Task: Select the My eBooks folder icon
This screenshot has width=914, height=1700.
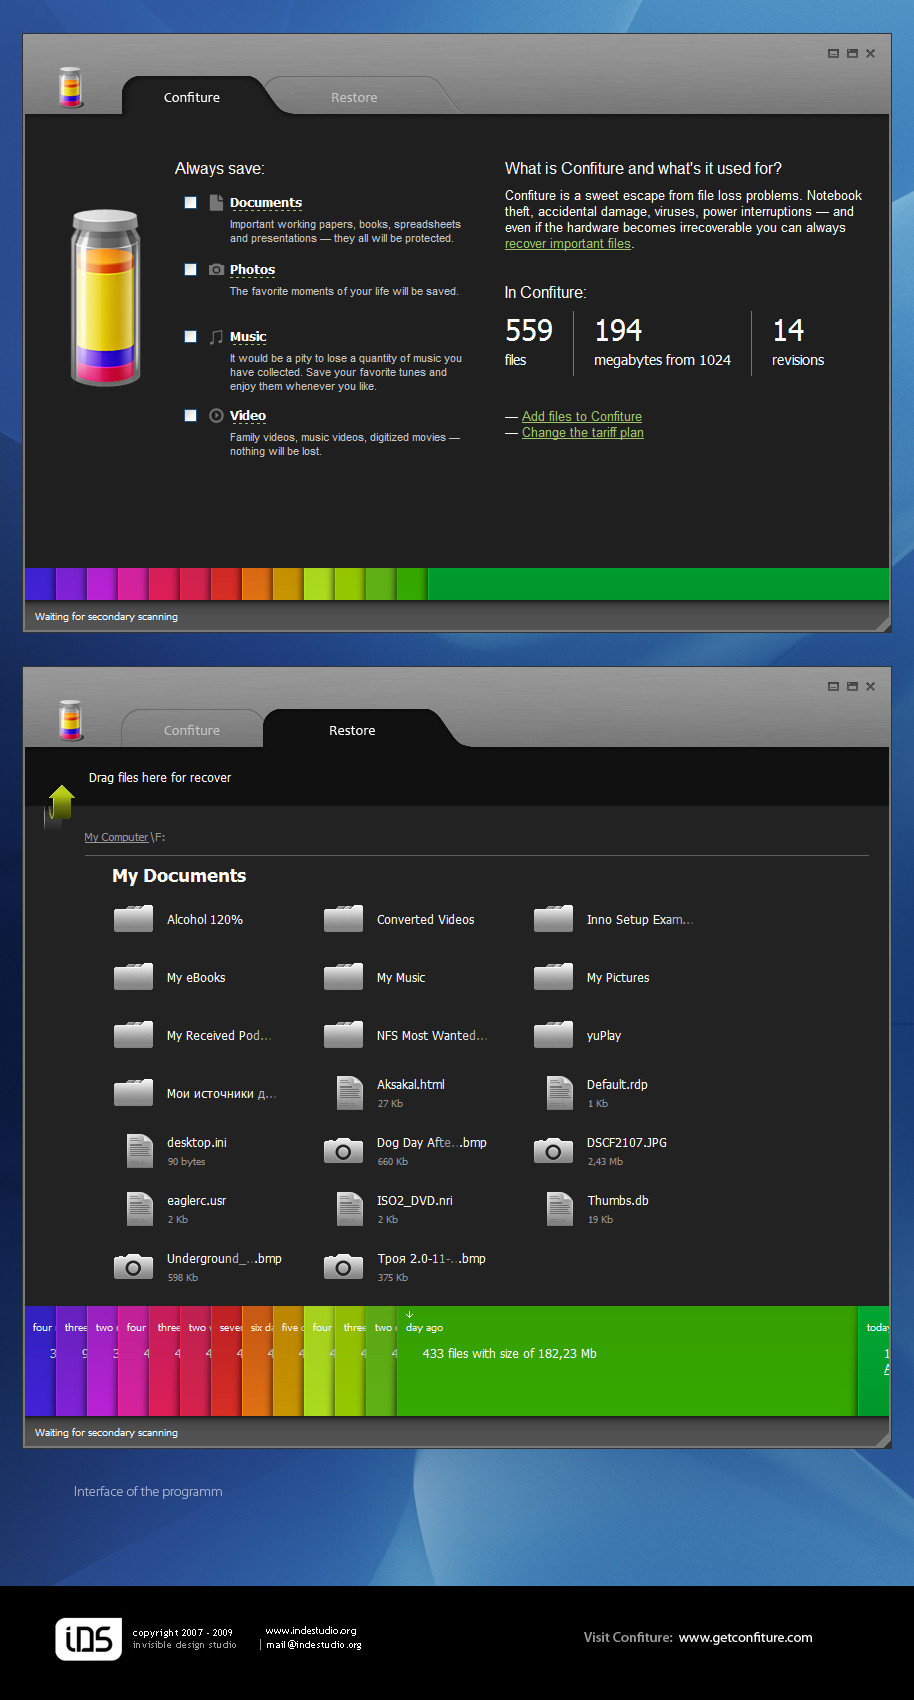Action: tap(133, 976)
